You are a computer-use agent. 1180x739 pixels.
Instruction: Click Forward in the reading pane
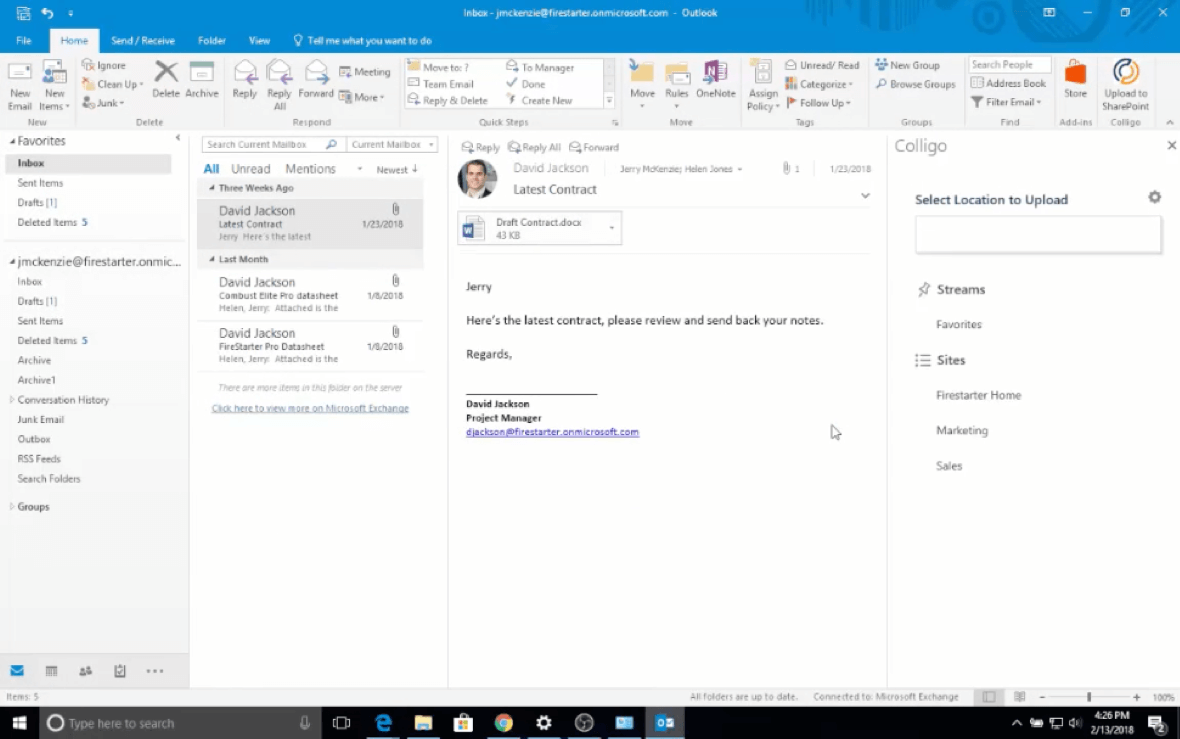594,147
